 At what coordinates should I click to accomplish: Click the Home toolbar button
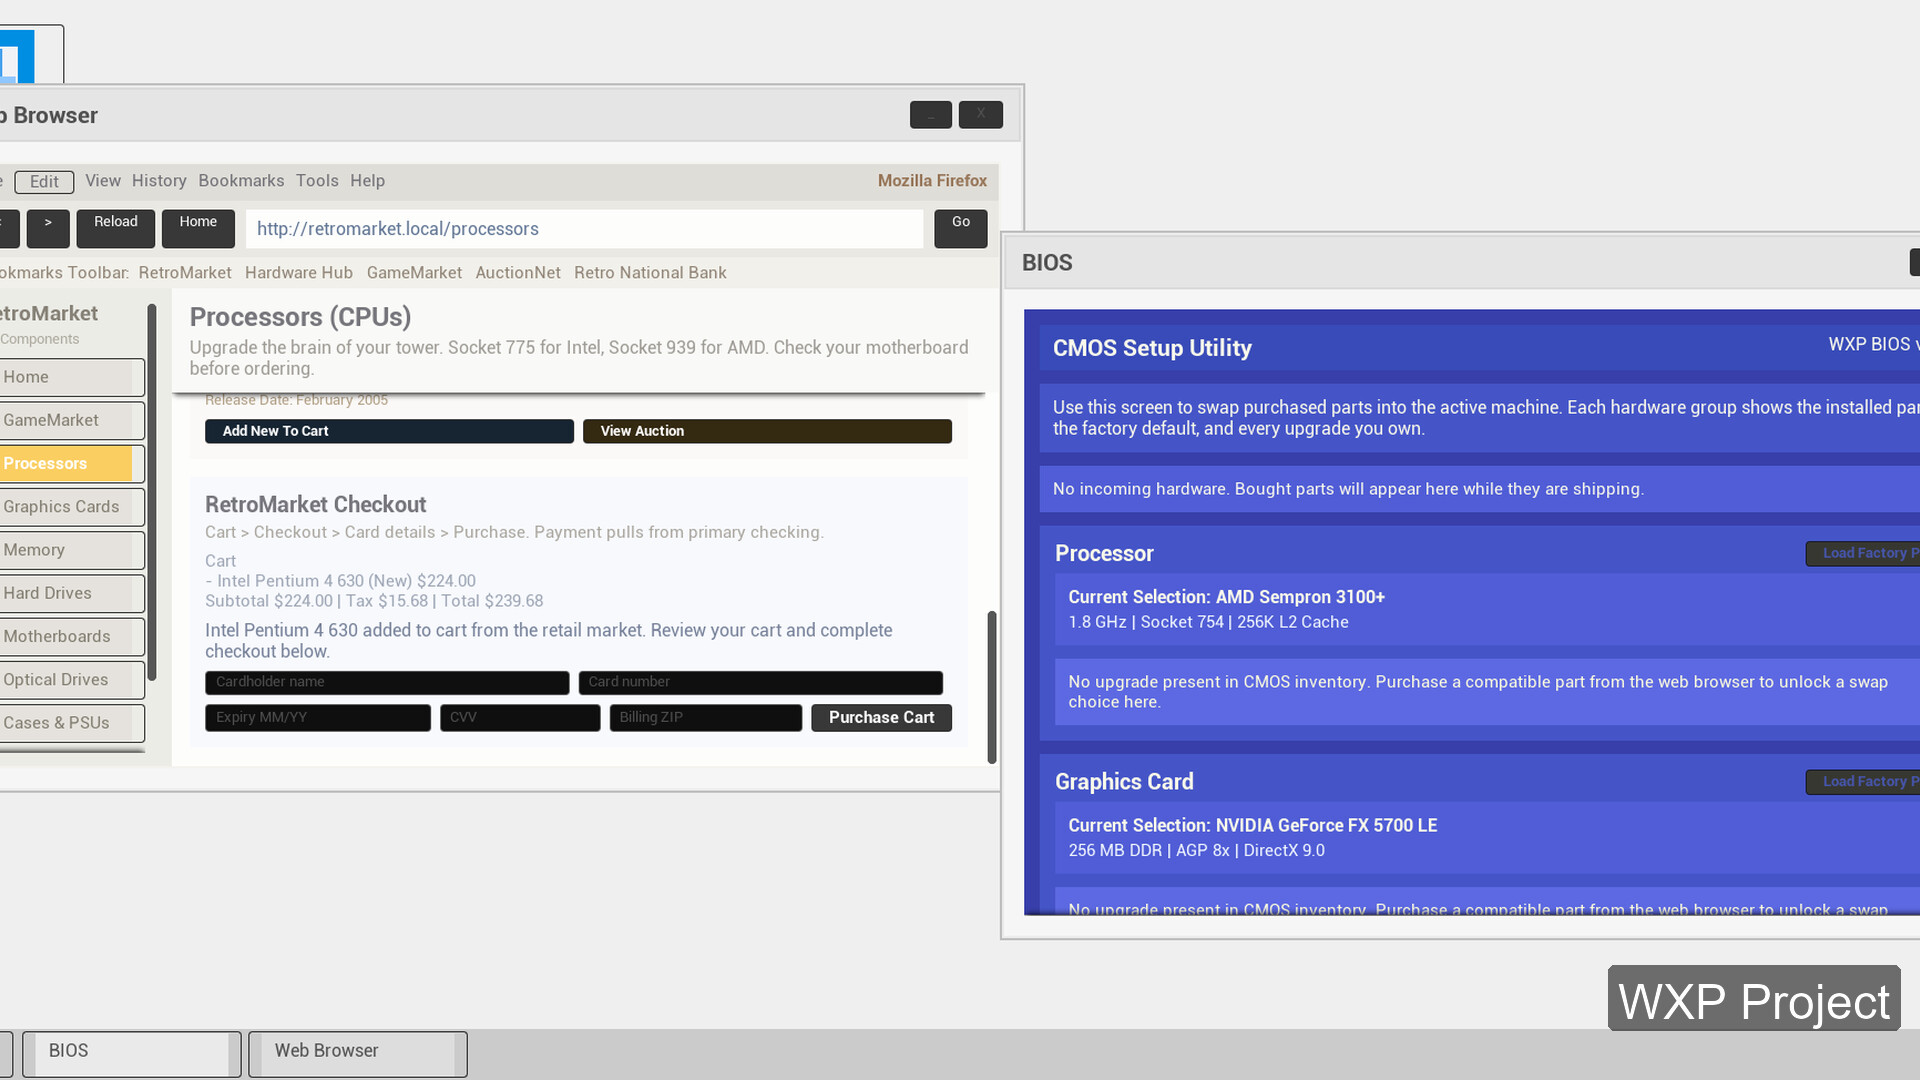pos(198,228)
